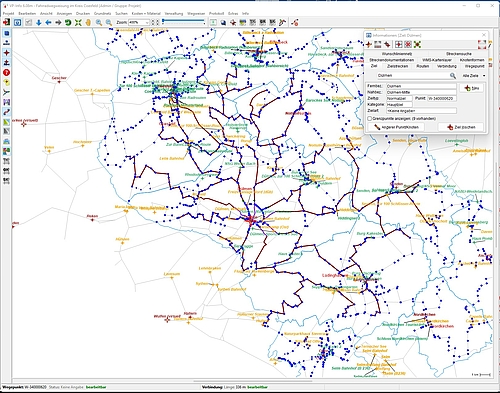500x393 pixels.
Task: Click the red question mark help icon
Action: tap(6, 72)
